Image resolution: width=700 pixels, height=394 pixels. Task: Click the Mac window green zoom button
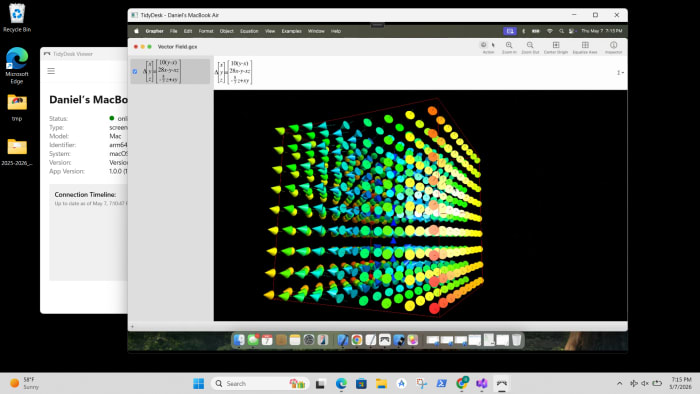tap(150, 46)
